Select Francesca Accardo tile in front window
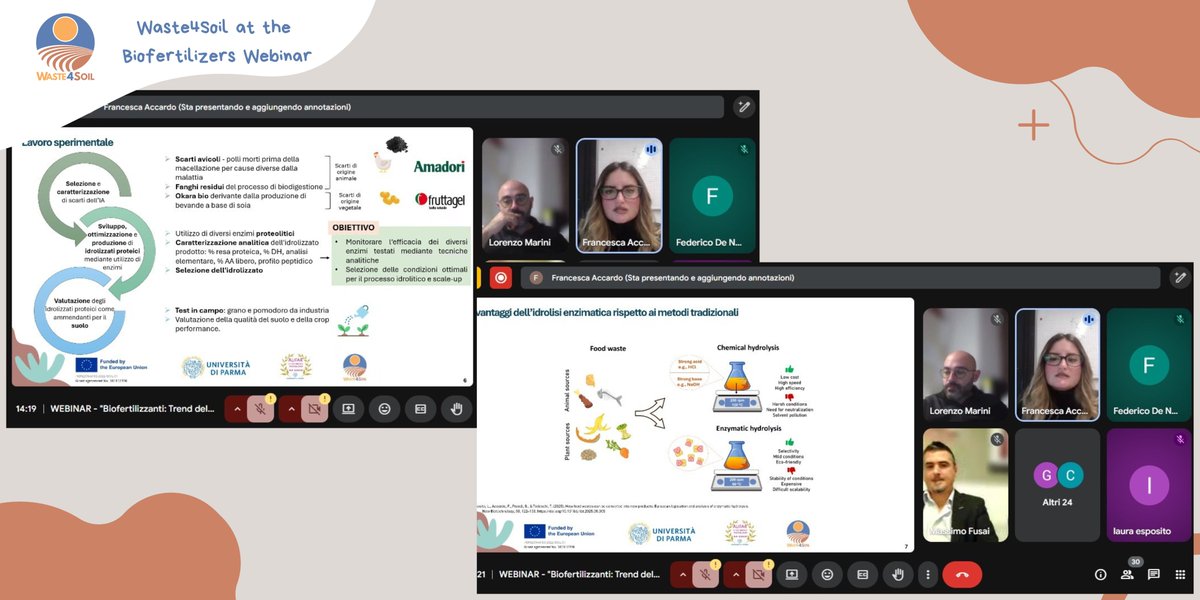1200x600 pixels. point(1057,365)
